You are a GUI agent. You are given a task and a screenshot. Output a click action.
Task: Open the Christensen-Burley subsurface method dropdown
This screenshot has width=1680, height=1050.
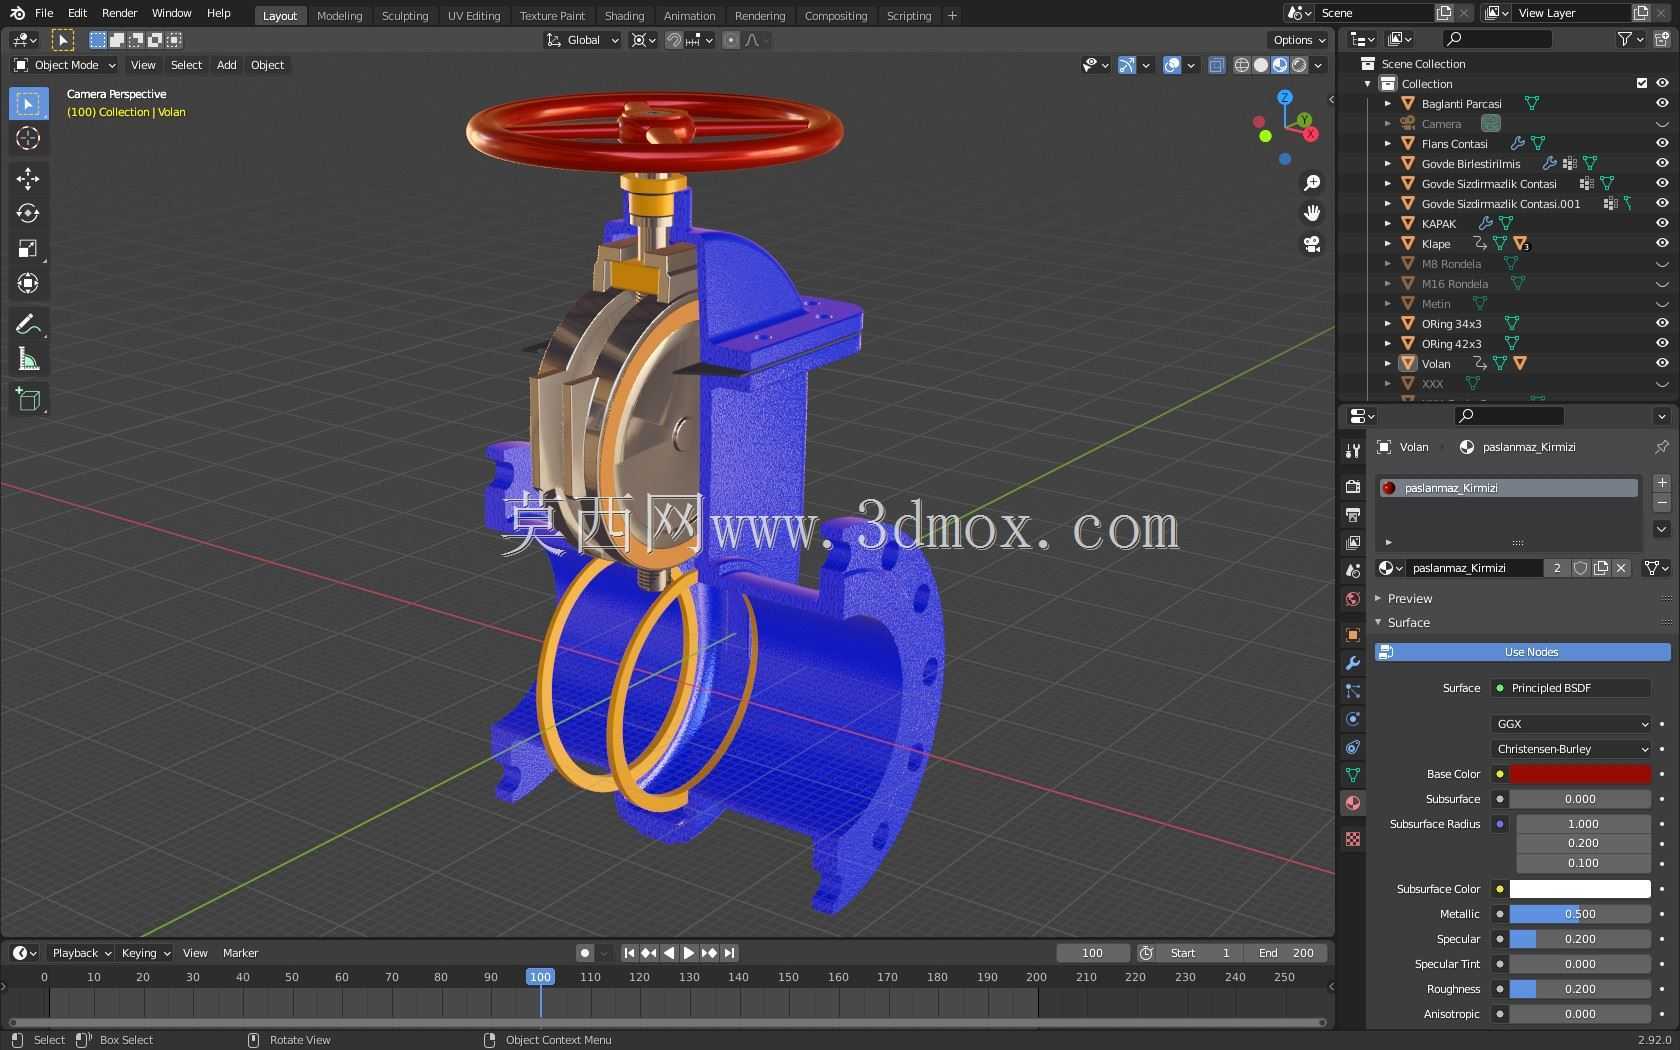pyautogui.click(x=1571, y=749)
